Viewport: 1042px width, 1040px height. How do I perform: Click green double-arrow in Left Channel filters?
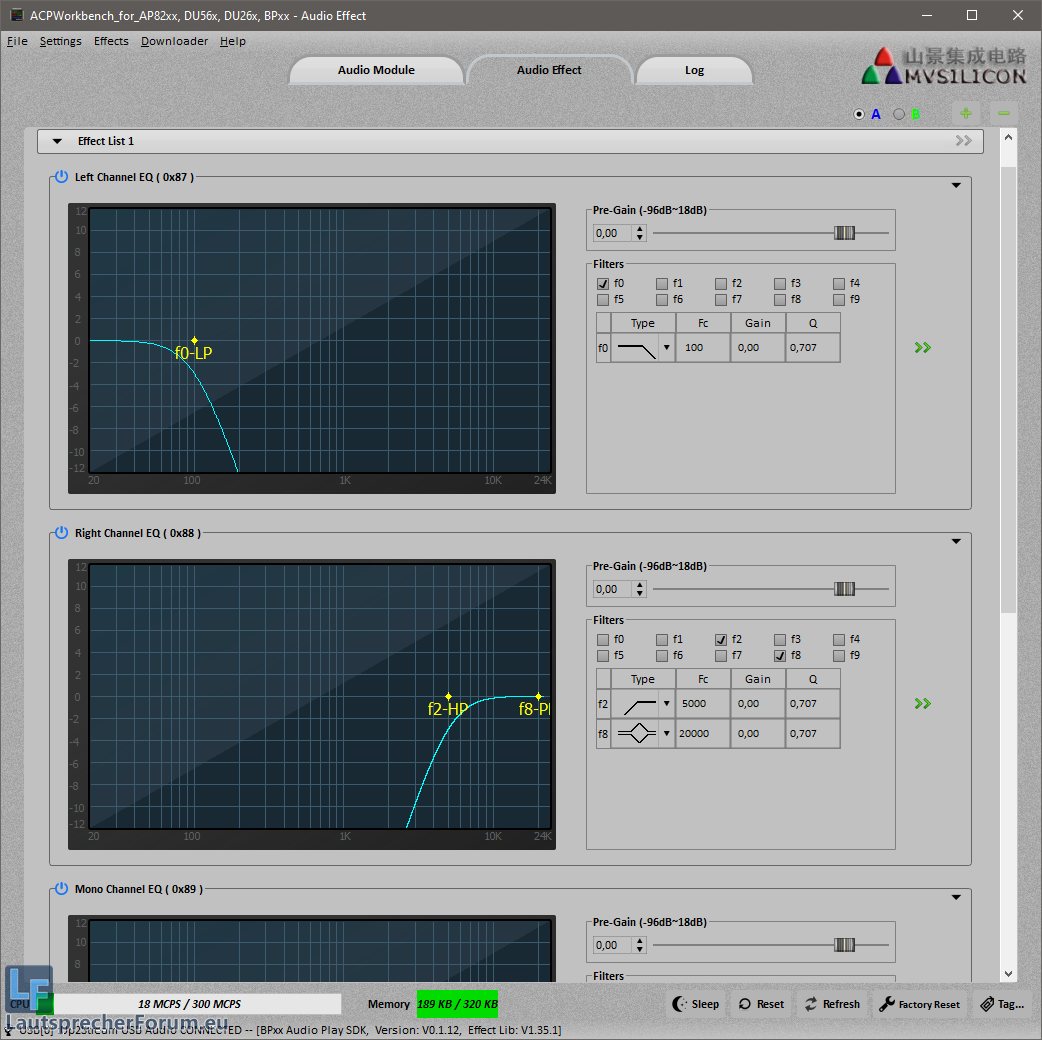click(922, 348)
